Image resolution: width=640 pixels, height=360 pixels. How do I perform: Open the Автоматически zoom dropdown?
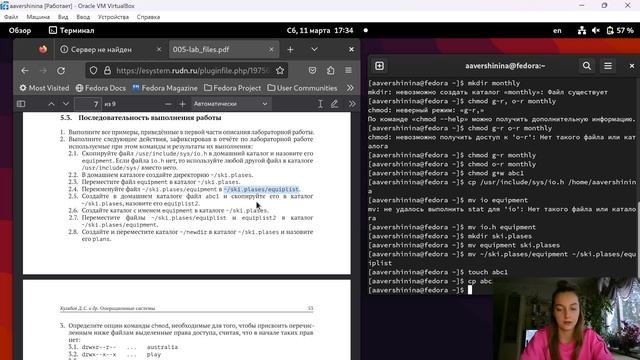point(231,104)
